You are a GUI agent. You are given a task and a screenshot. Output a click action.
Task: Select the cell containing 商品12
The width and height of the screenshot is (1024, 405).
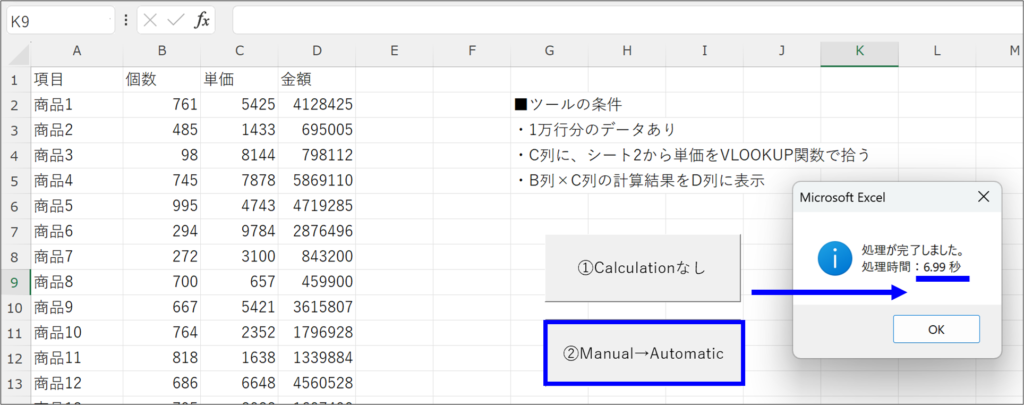pyautogui.click(x=76, y=383)
